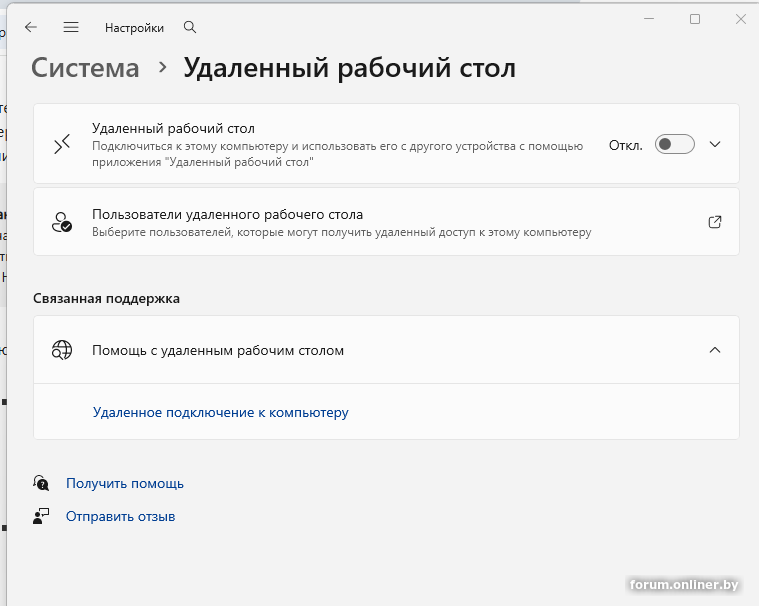Expand the Удаленный рабочий стол chevron
The height and width of the screenshot is (606, 759).
pyautogui.click(x=714, y=144)
